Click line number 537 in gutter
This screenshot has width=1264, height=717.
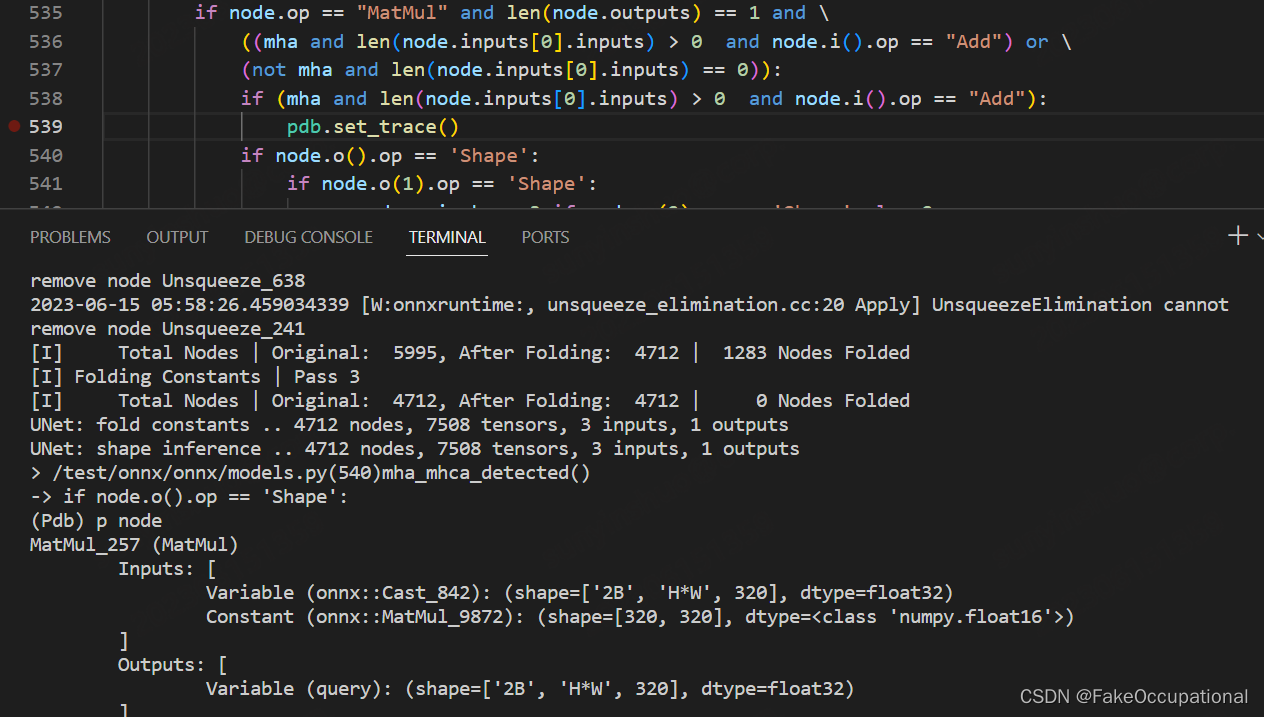tap(46, 70)
